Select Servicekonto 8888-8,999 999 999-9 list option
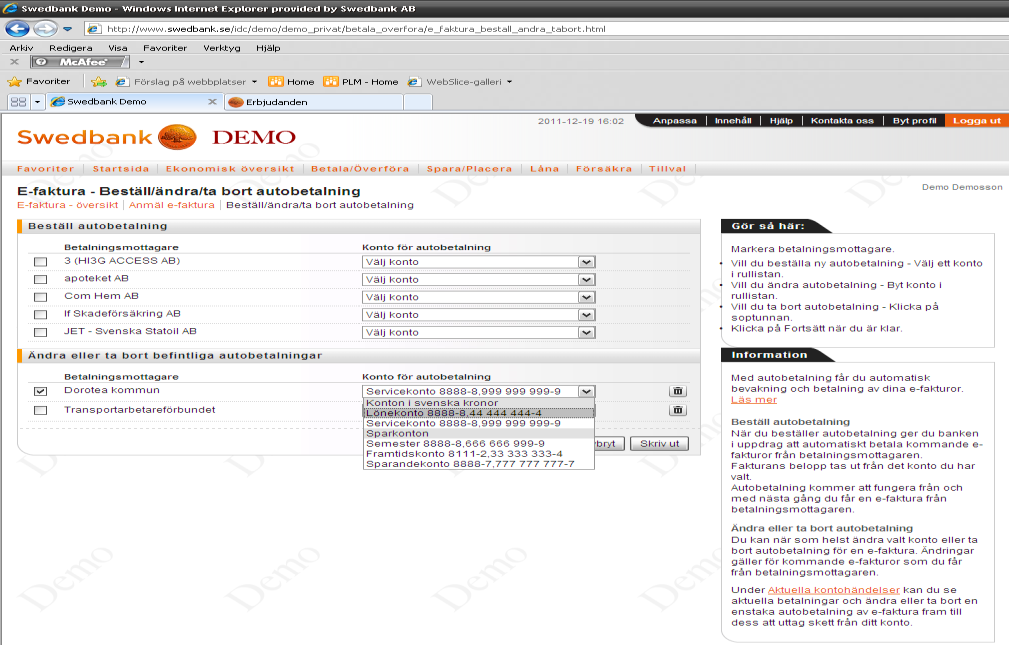Screen dimensions: 1009x645 click(x=479, y=424)
